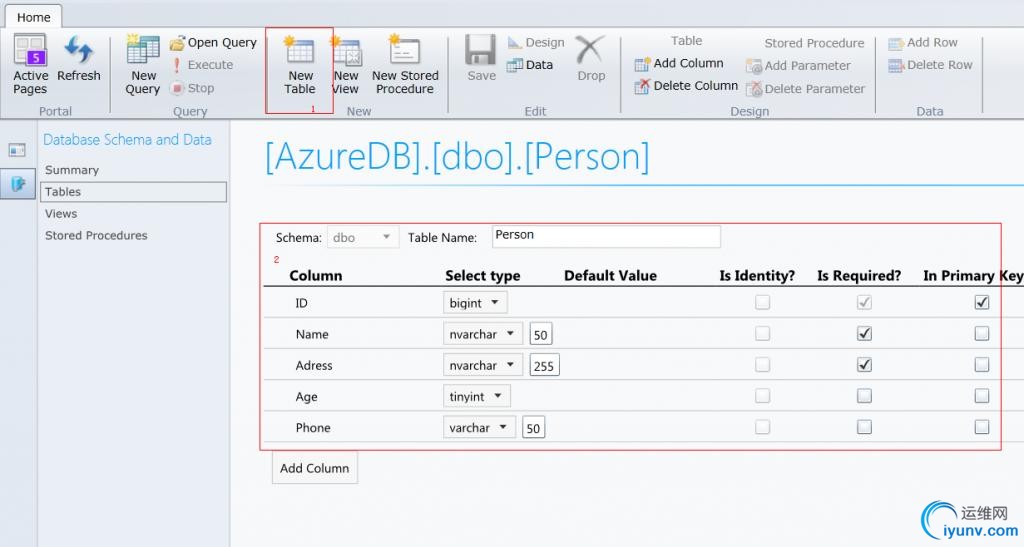
Task: Click the top left sidebar panel icon
Action: 17,151
